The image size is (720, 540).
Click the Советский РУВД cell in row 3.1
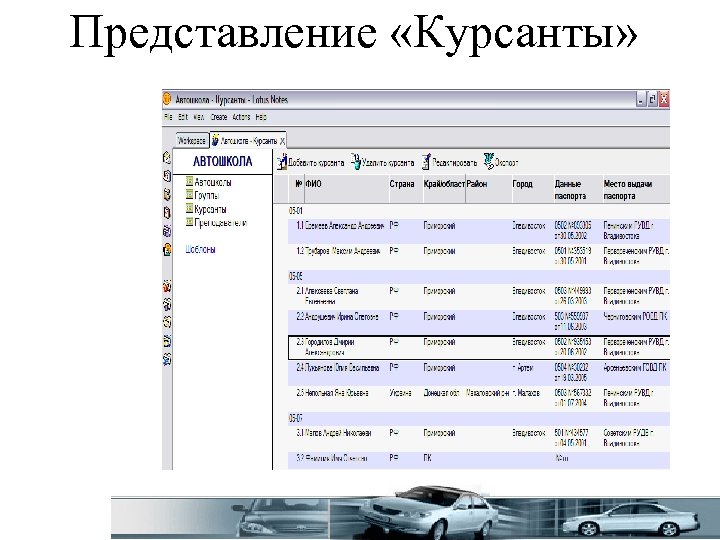click(x=628, y=438)
